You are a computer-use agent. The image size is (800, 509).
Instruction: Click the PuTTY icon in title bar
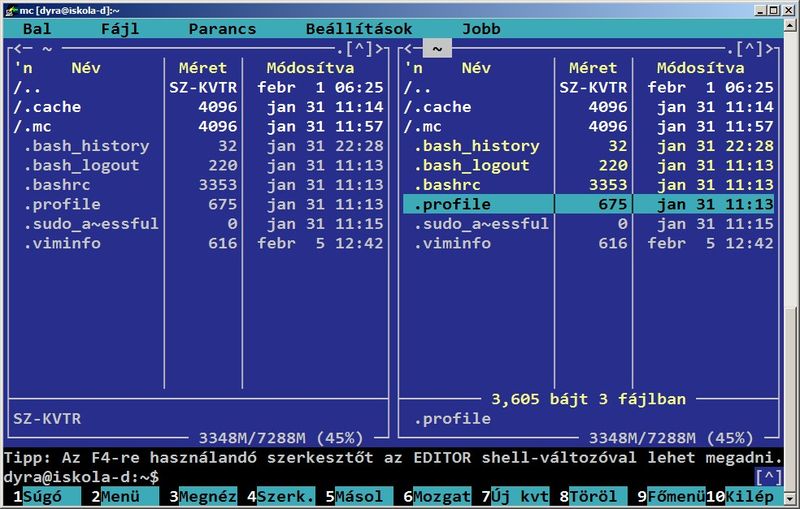(x=11, y=10)
